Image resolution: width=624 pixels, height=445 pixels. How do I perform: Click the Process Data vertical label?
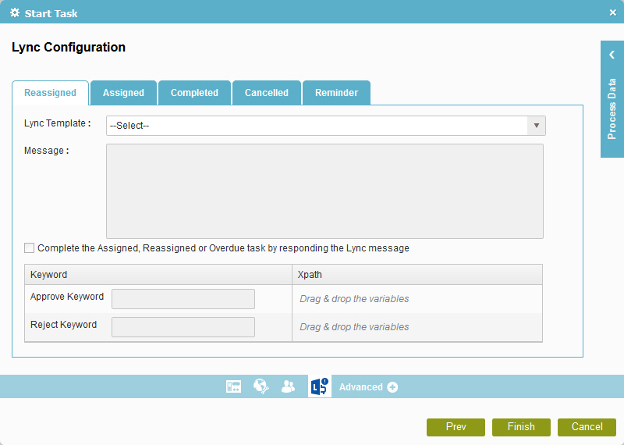(x=612, y=109)
